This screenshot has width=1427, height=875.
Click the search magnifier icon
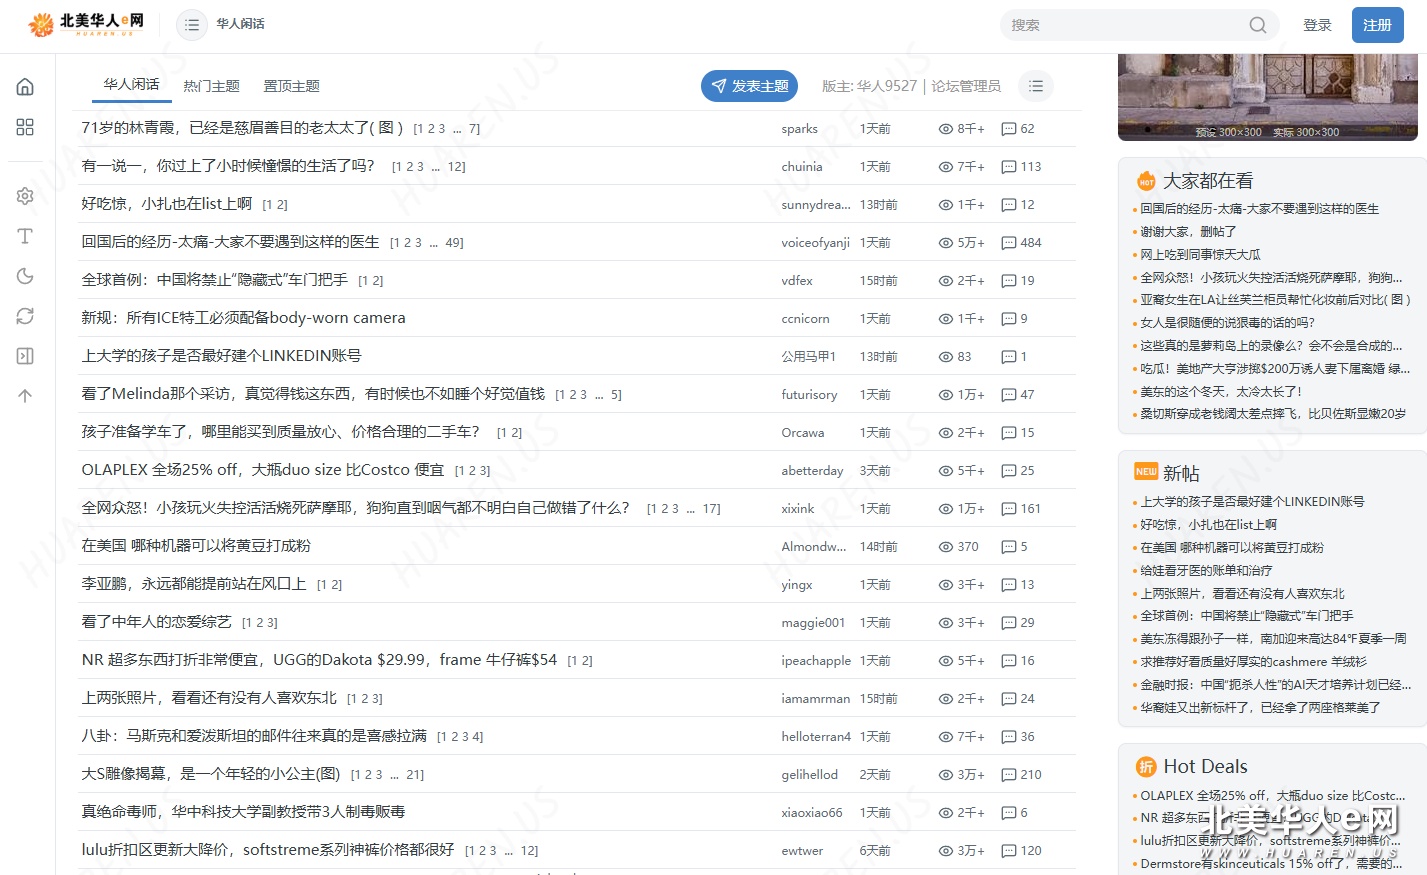click(x=1257, y=25)
